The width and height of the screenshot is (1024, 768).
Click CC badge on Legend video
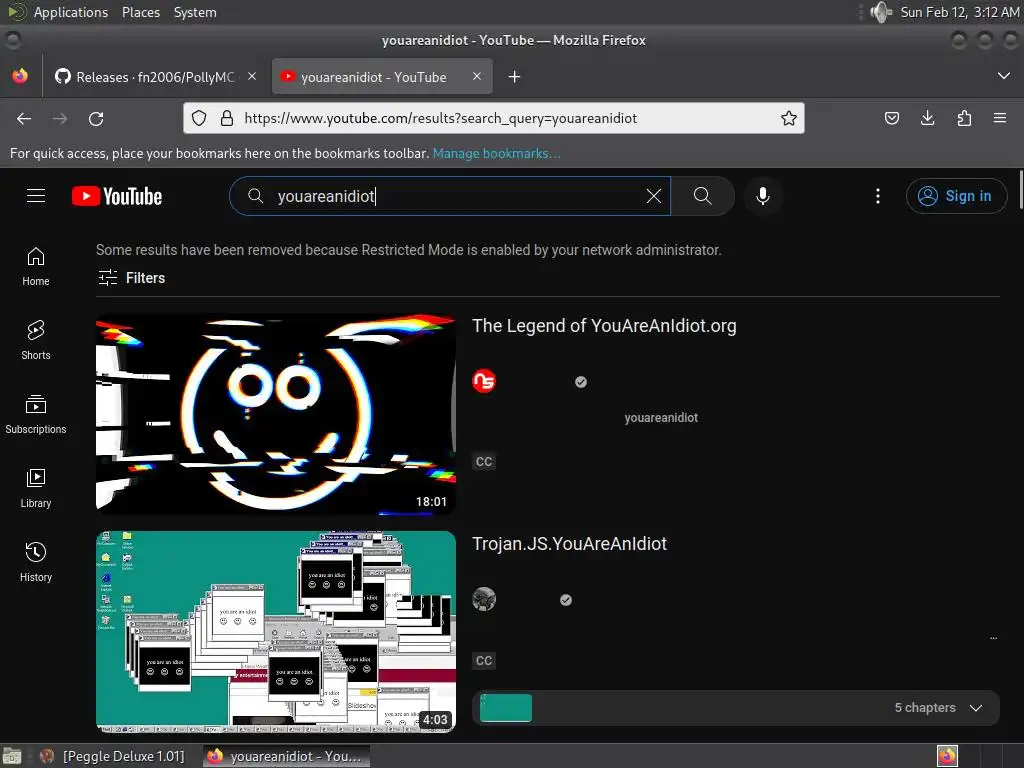(x=484, y=462)
